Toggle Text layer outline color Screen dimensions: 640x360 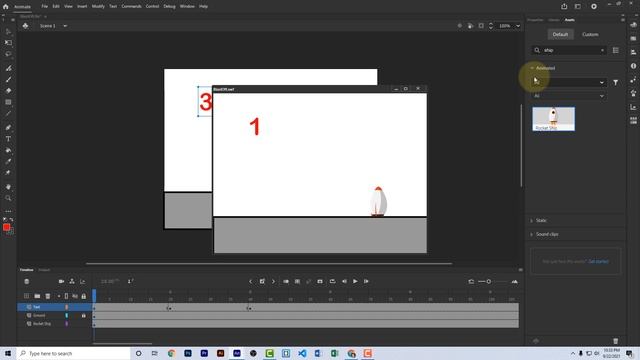pyautogui.click(x=67, y=307)
